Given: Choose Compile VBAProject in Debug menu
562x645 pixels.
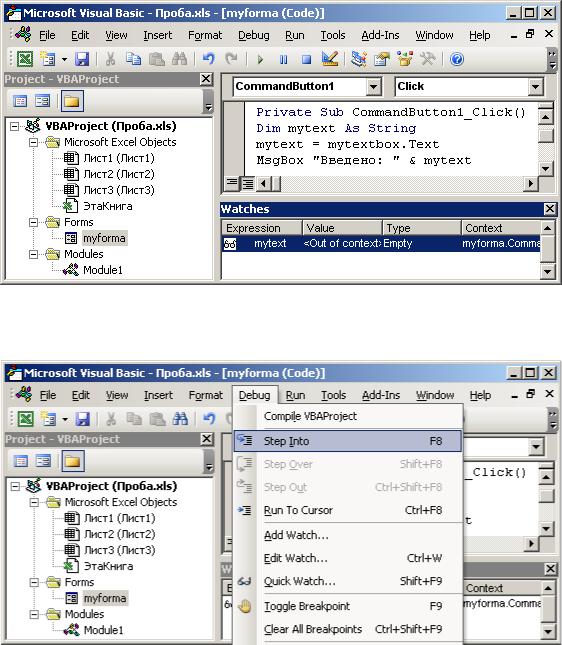Looking at the screenshot, I should tap(348, 416).
